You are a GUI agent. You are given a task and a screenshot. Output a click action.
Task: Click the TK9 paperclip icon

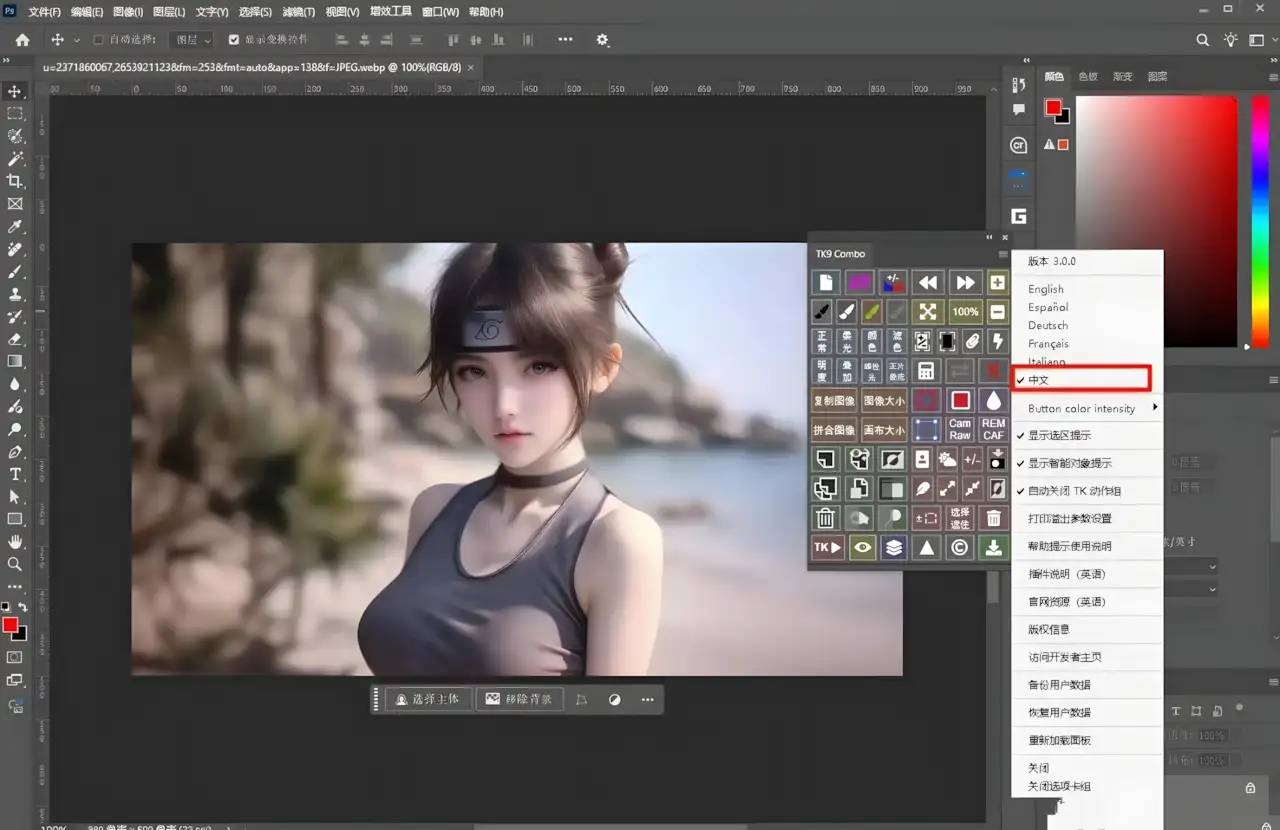tap(972, 341)
